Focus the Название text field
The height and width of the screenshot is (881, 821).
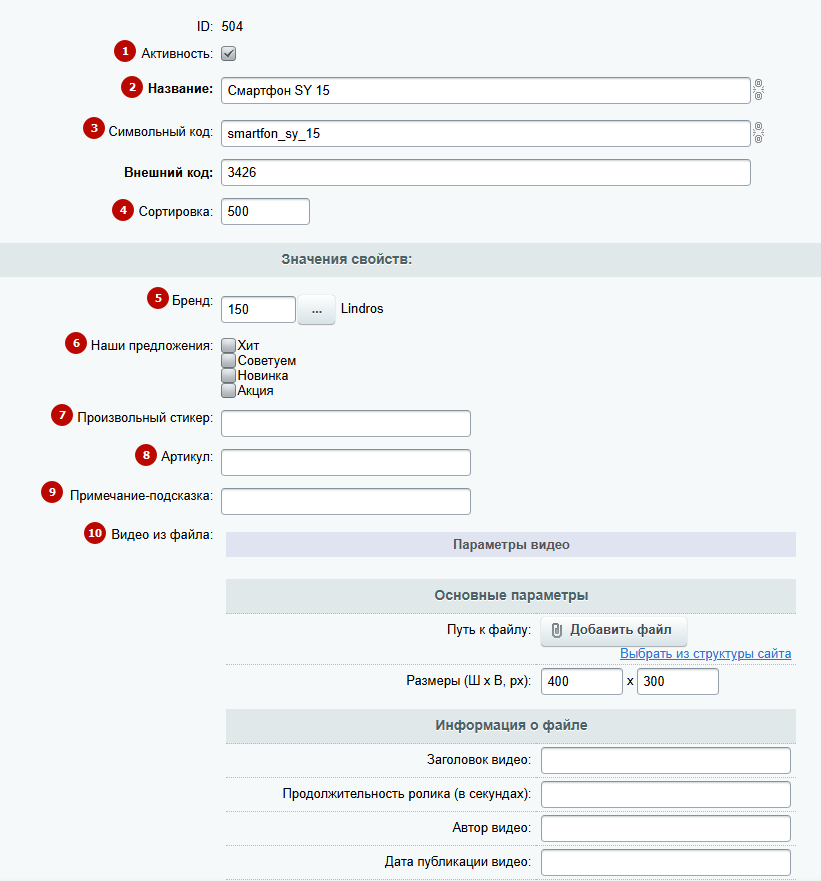486,90
